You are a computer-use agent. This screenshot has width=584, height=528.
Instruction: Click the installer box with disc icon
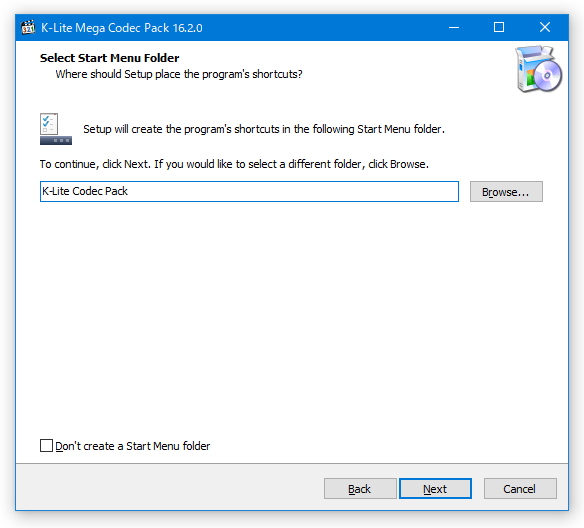pos(539,69)
